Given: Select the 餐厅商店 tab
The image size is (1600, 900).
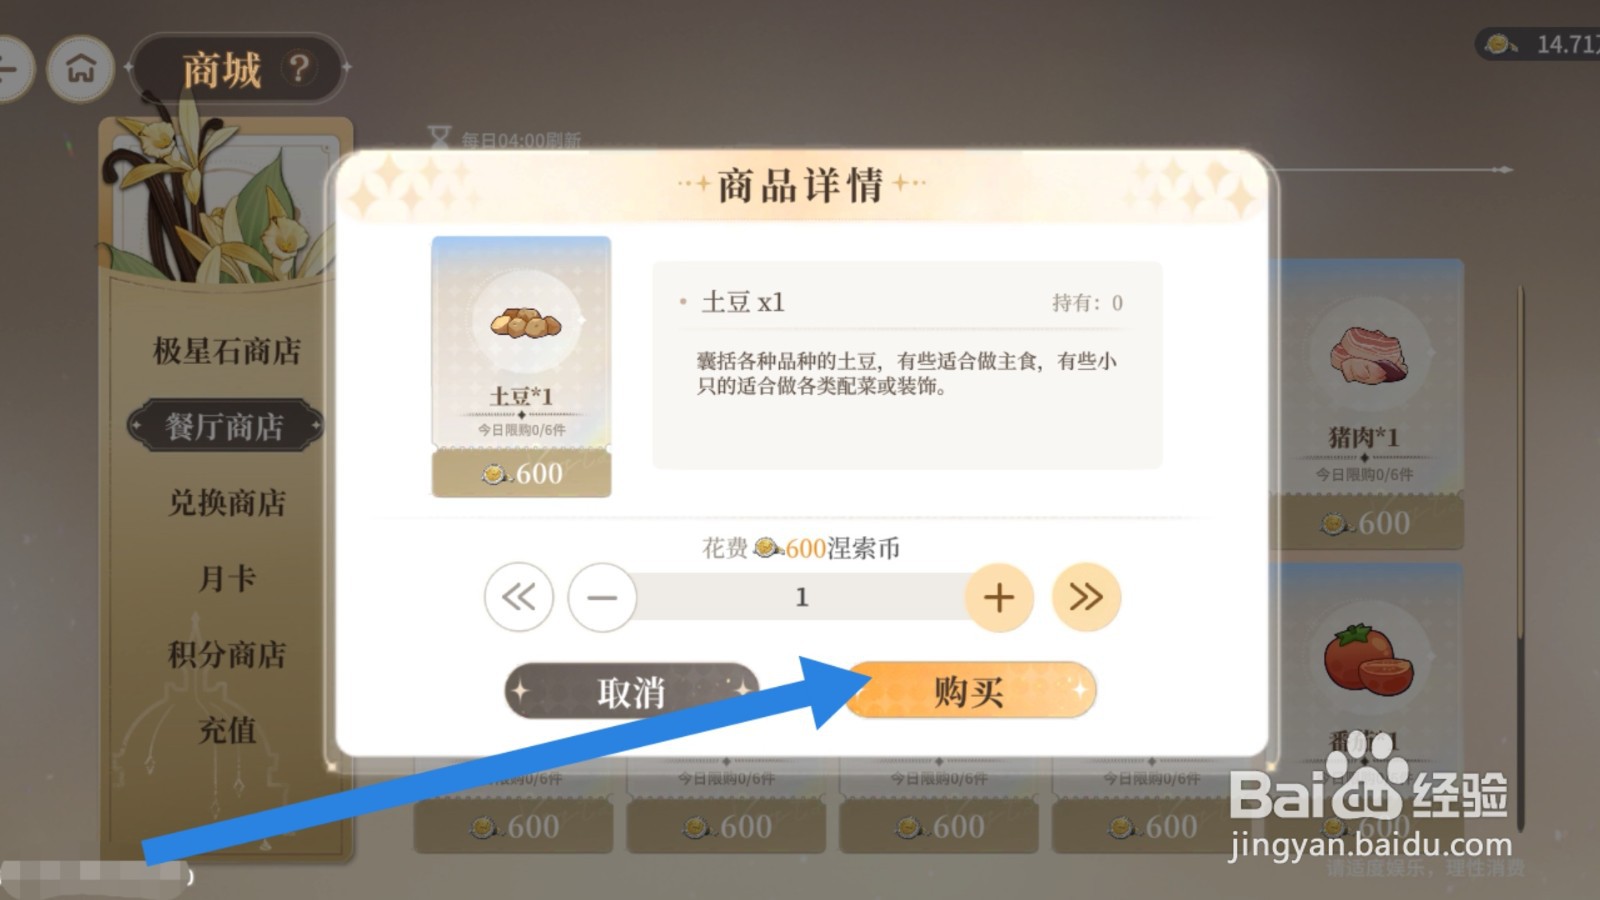Looking at the screenshot, I should (225, 427).
